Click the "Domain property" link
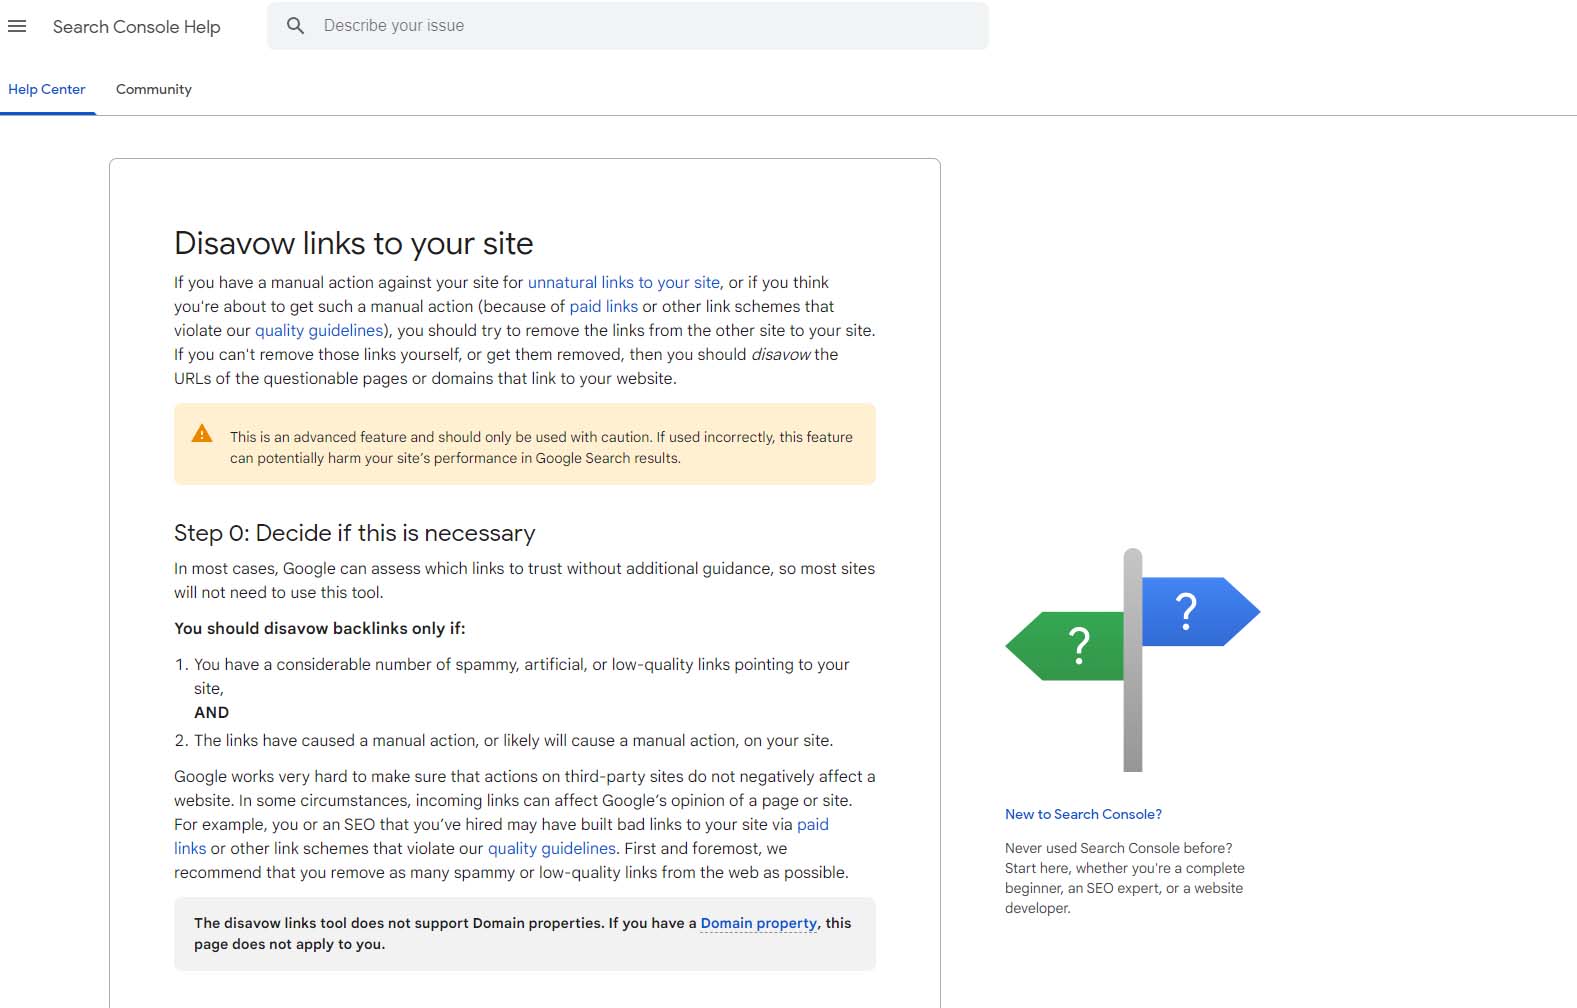Screen dimensions: 1577x1008 click(758, 923)
